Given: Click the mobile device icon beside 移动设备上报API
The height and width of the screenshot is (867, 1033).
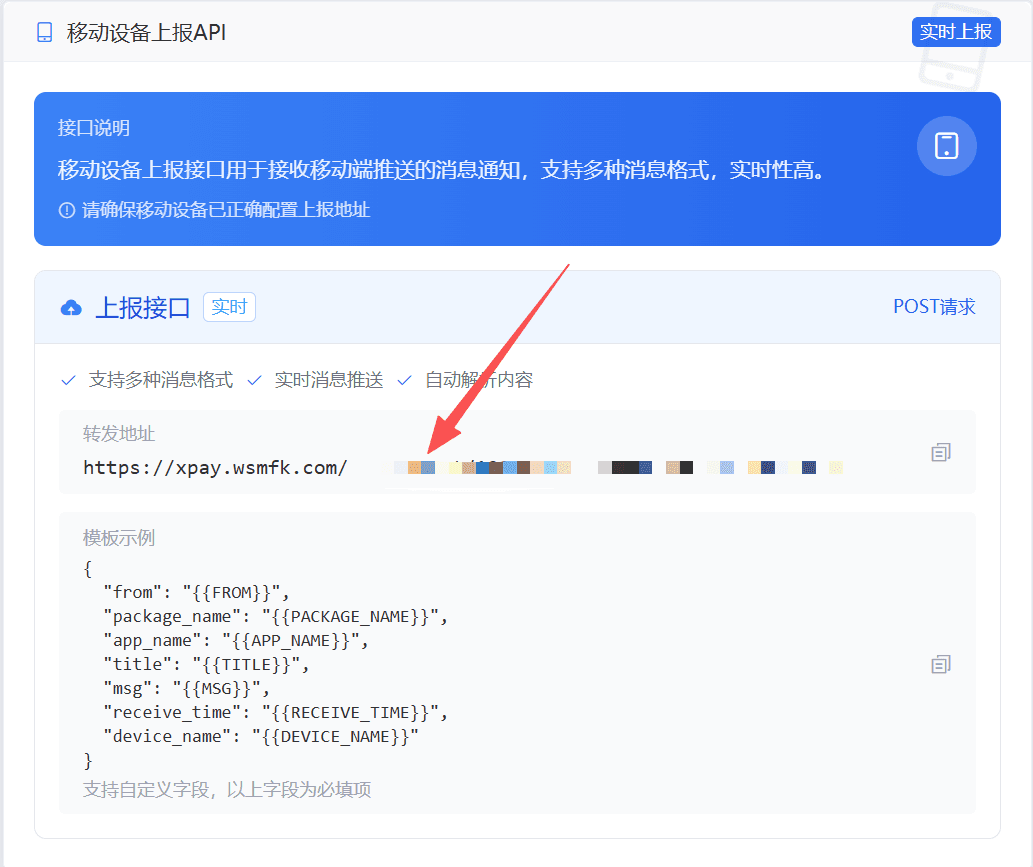Looking at the screenshot, I should (44, 32).
